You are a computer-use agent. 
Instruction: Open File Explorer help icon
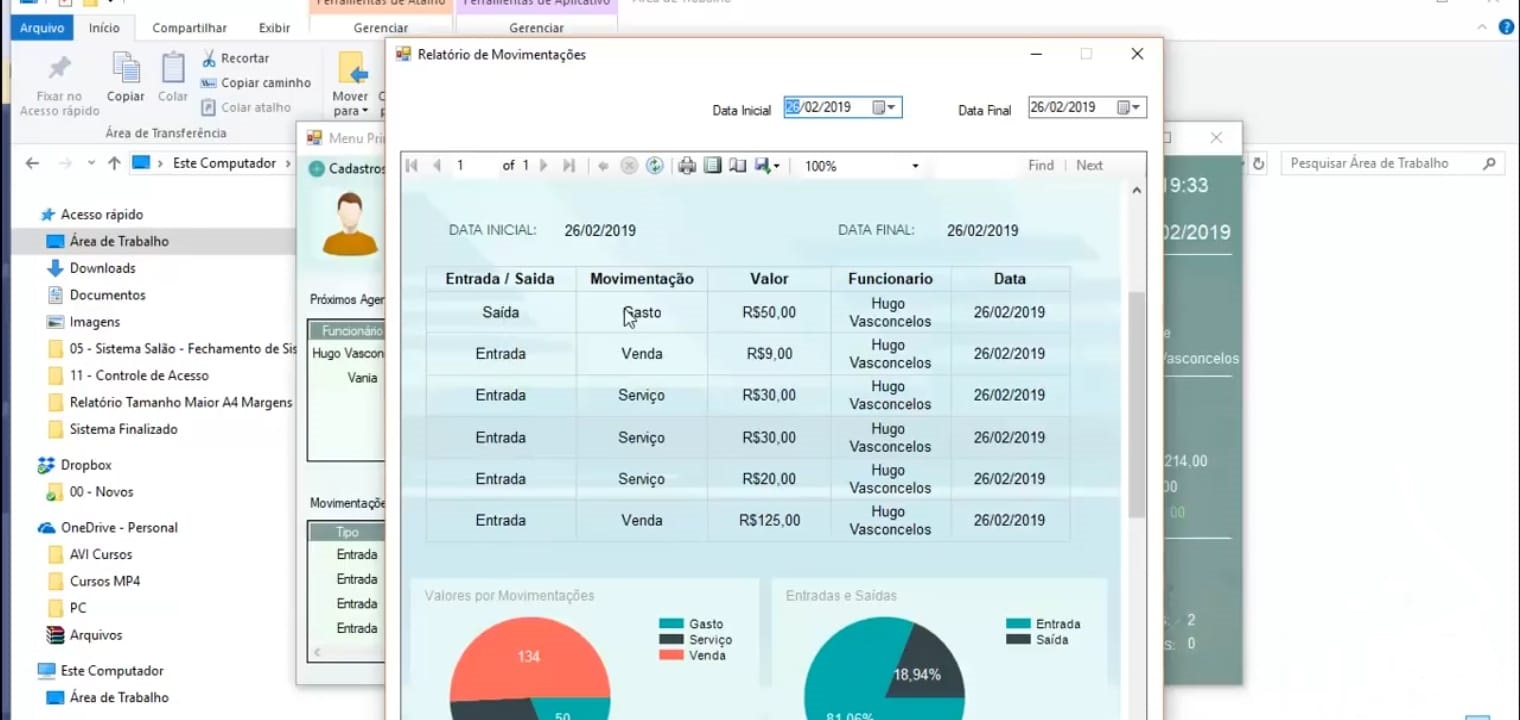(x=1506, y=27)
